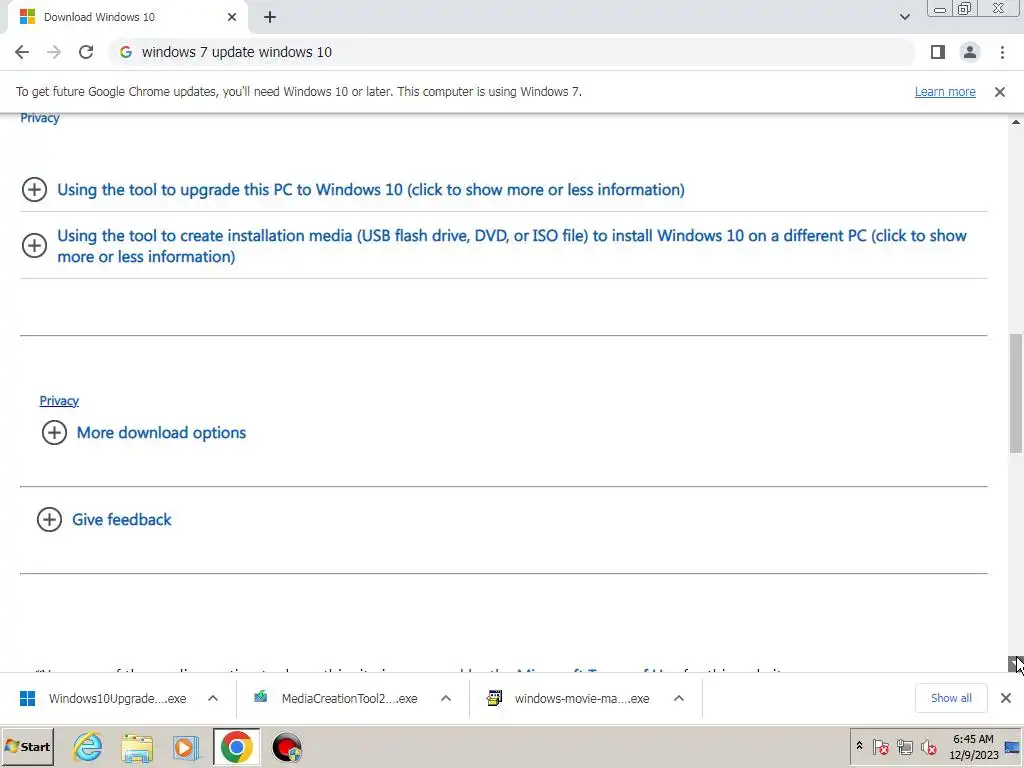Open Privacy link above More download options
The width and height of the screenshot is (1024, 768).
(x=59, y=401)
